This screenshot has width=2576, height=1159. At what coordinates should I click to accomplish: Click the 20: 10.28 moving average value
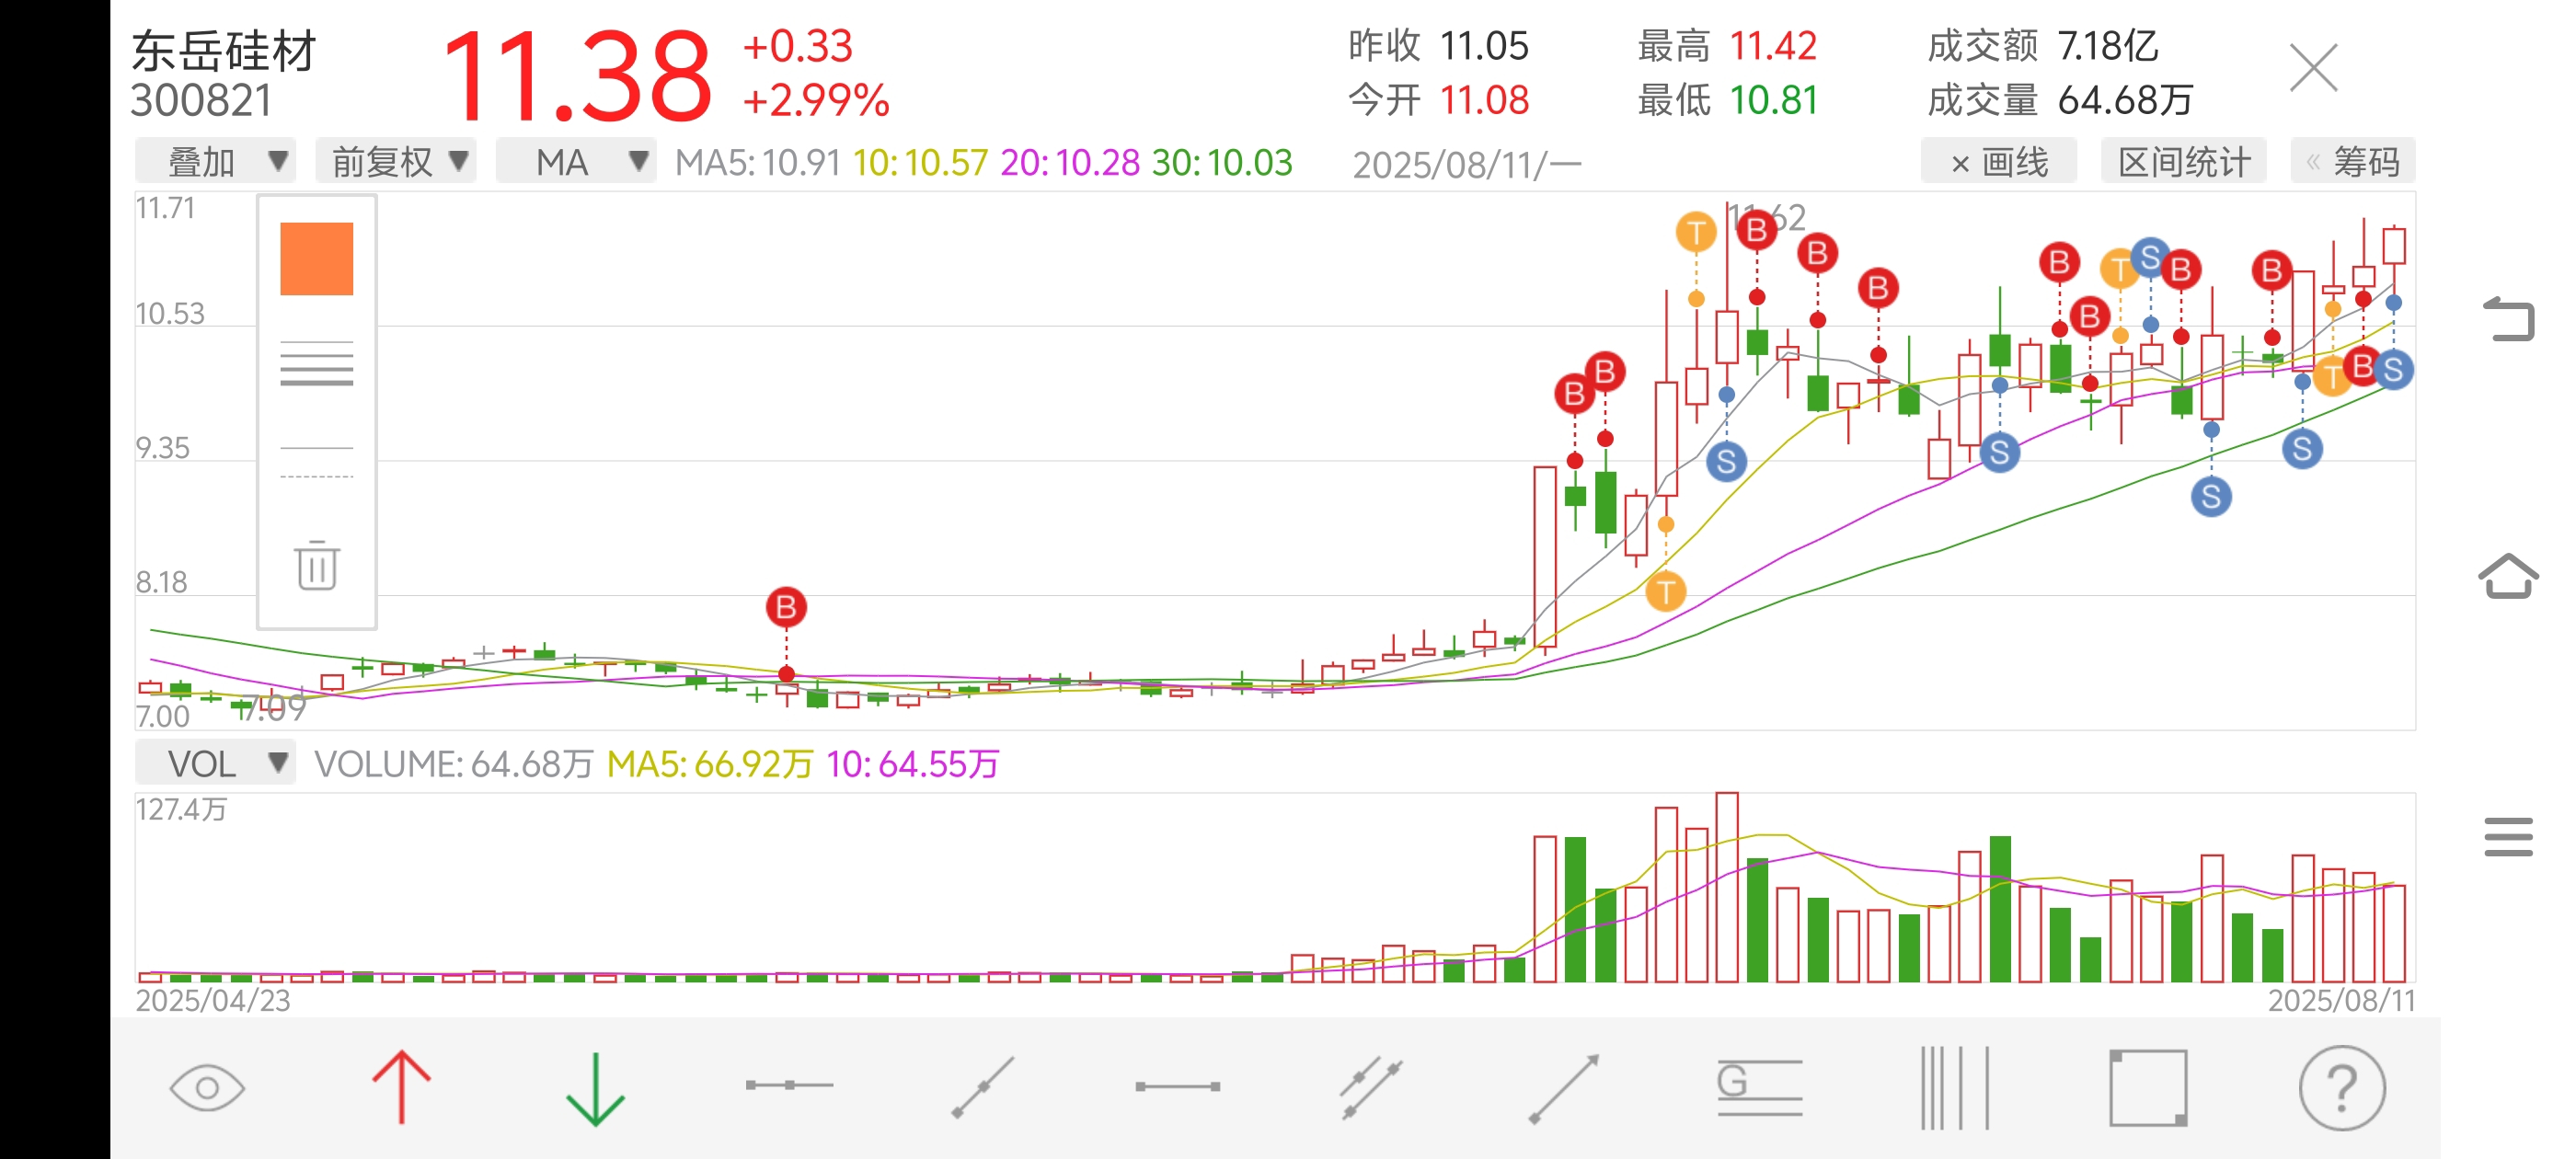click(1070, 162)
